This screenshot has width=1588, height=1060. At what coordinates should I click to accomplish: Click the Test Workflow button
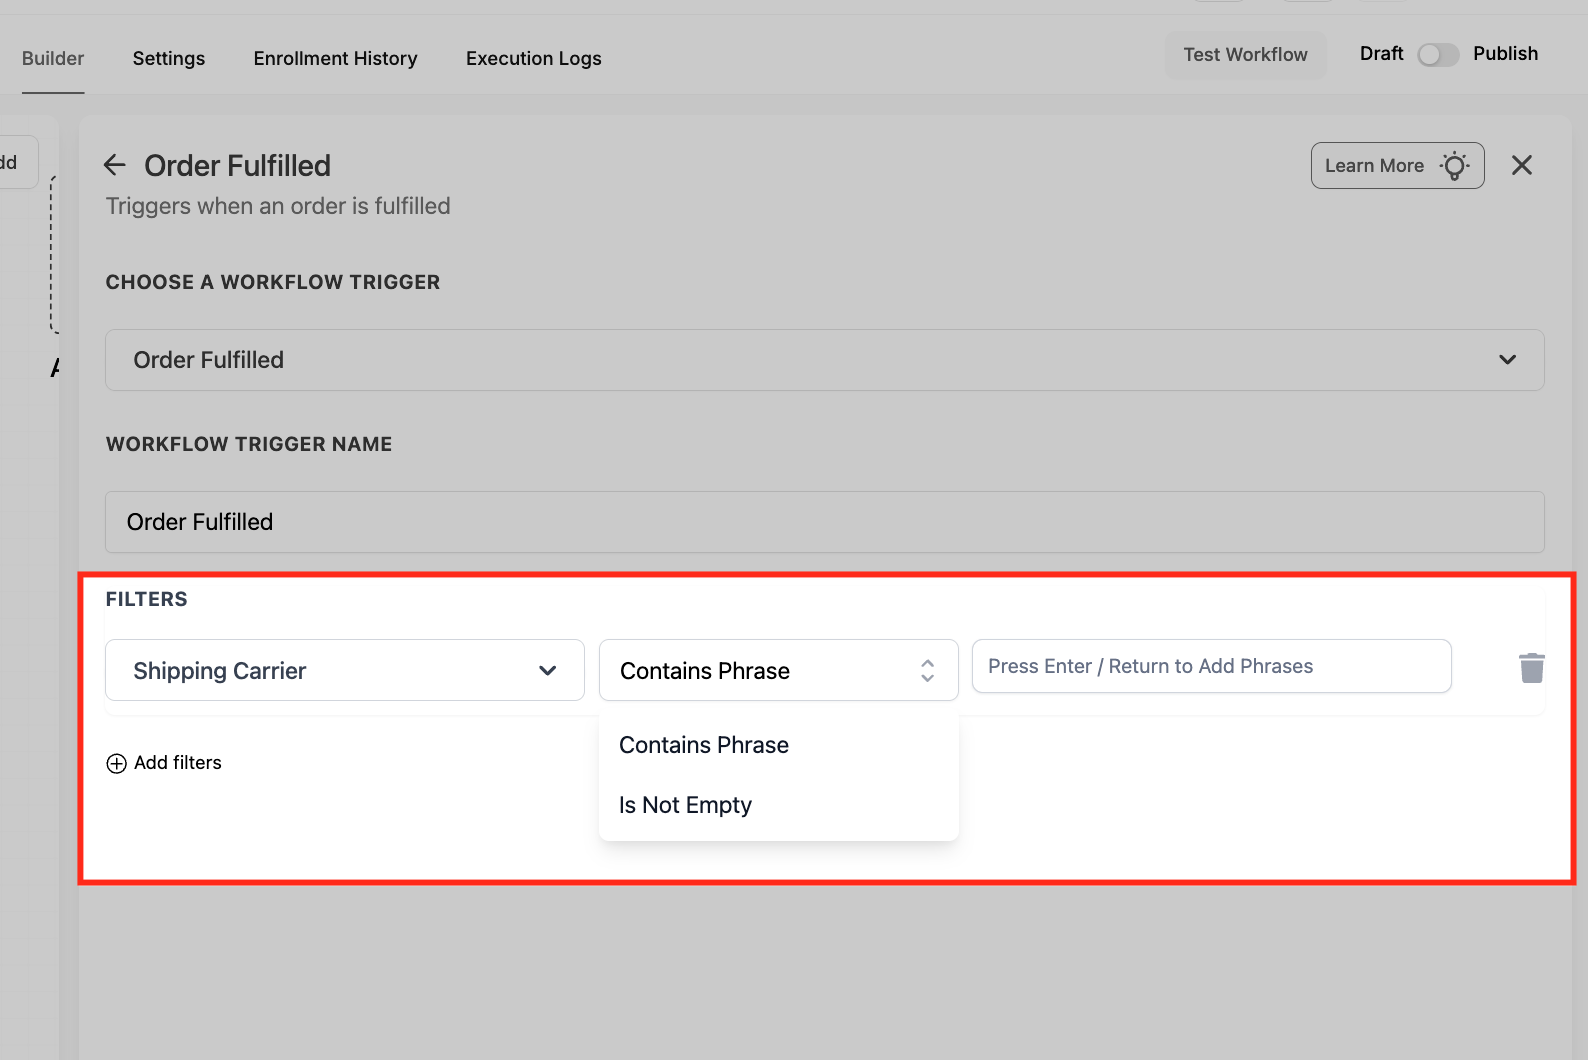point(1245,55)
